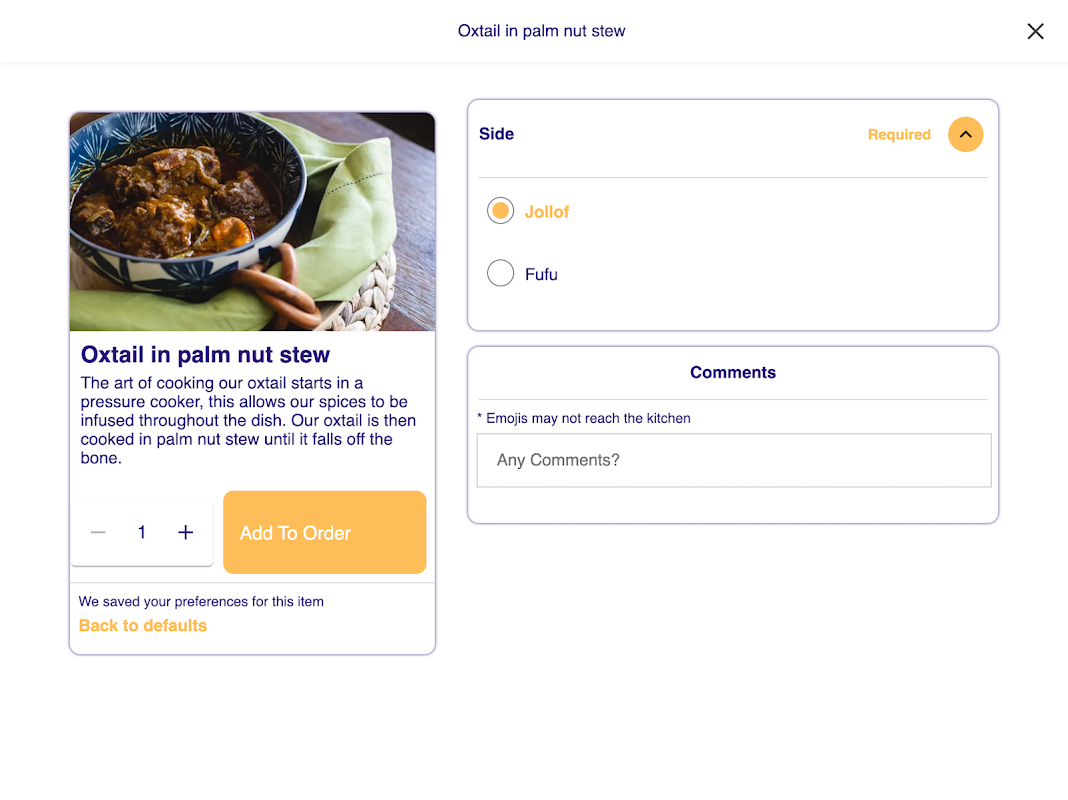The width and height of the screenshot is (1068, 800).
Task: Click the saved preferences notice text
Action: click(201, 602)
